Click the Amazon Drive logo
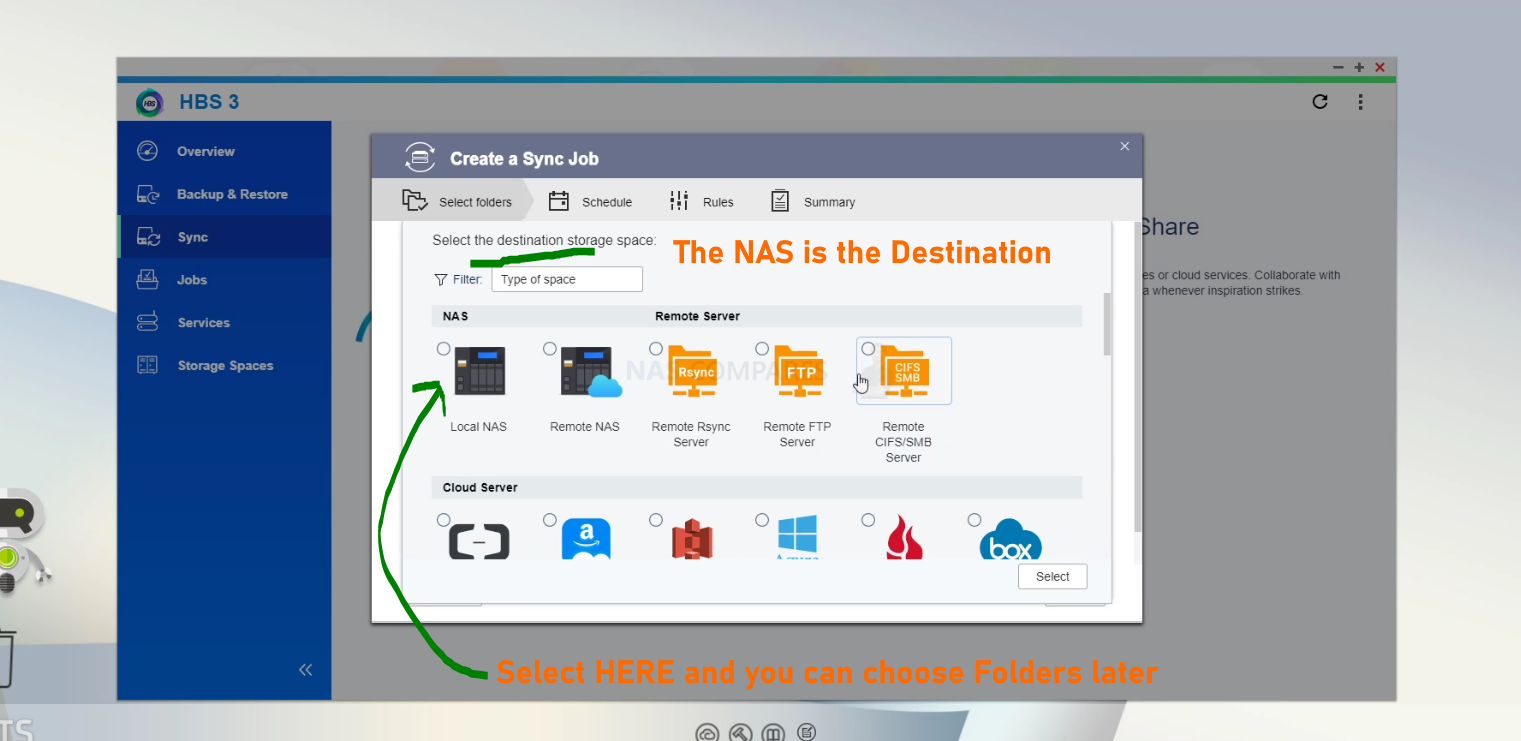1521x741 pixels. (586, 539)
